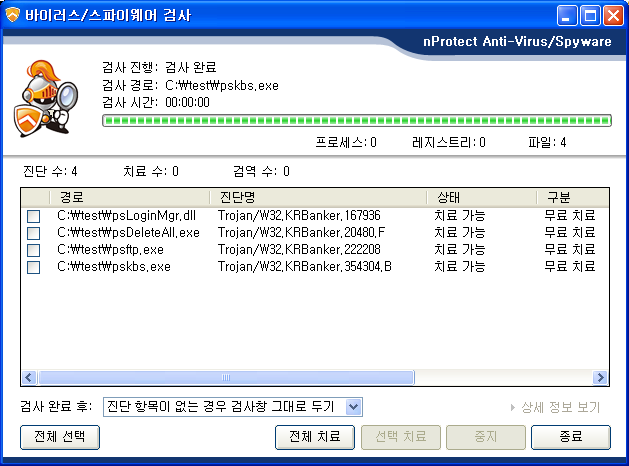Maximize the scan window
The height and width of the screenshot is (466, 629).
coord(590,16)
